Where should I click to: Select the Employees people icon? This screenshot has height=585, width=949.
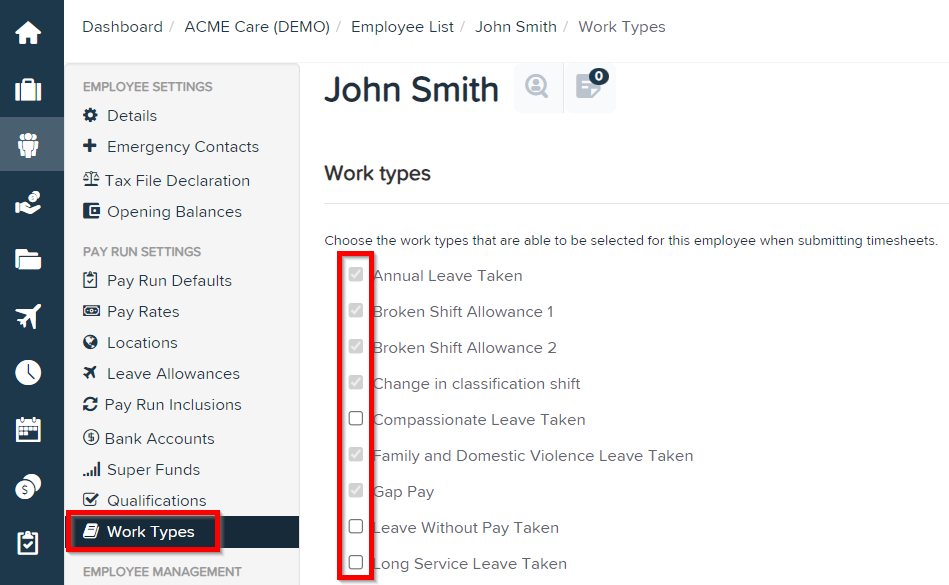pos(29,145)
